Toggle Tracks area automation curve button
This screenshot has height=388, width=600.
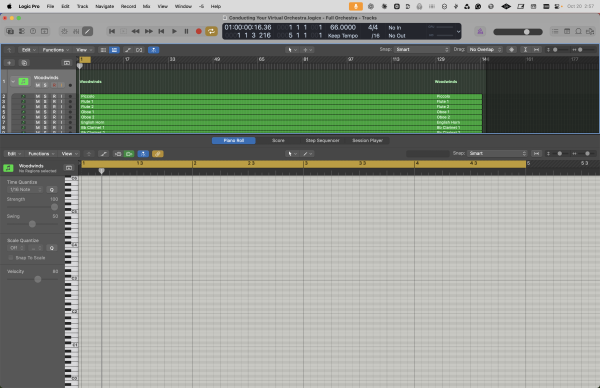(128, 50)
